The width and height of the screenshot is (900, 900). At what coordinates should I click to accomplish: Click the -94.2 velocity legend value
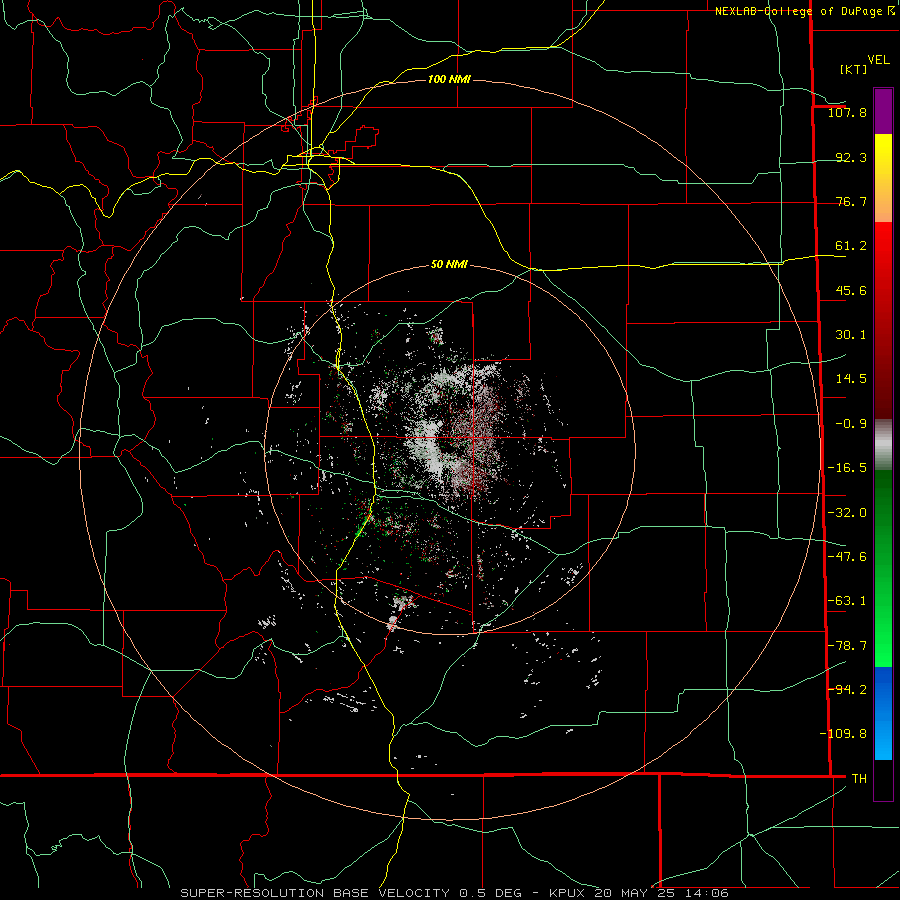847,689
